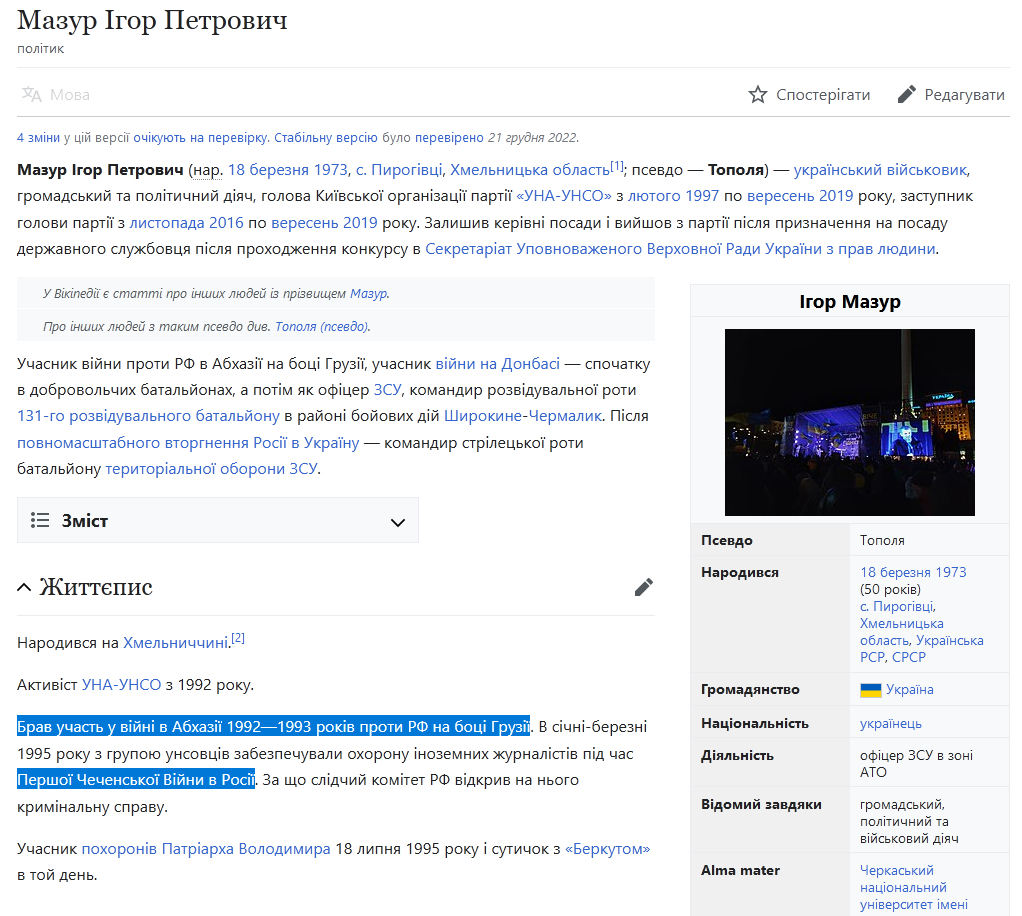
Task: Follow the 4 зміни pending changes link
Action: point(38,138)
